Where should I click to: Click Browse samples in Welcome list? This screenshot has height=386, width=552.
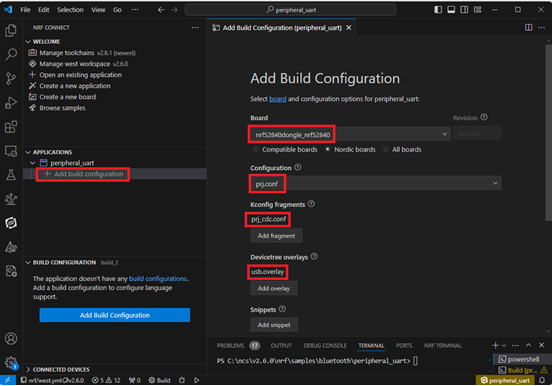pos(62,108)
